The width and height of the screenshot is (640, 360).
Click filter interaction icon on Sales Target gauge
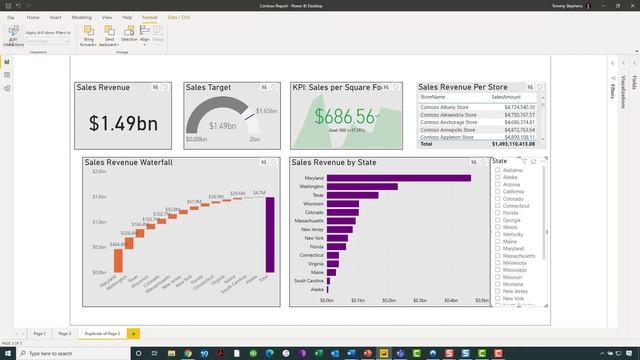pos(264,87)
